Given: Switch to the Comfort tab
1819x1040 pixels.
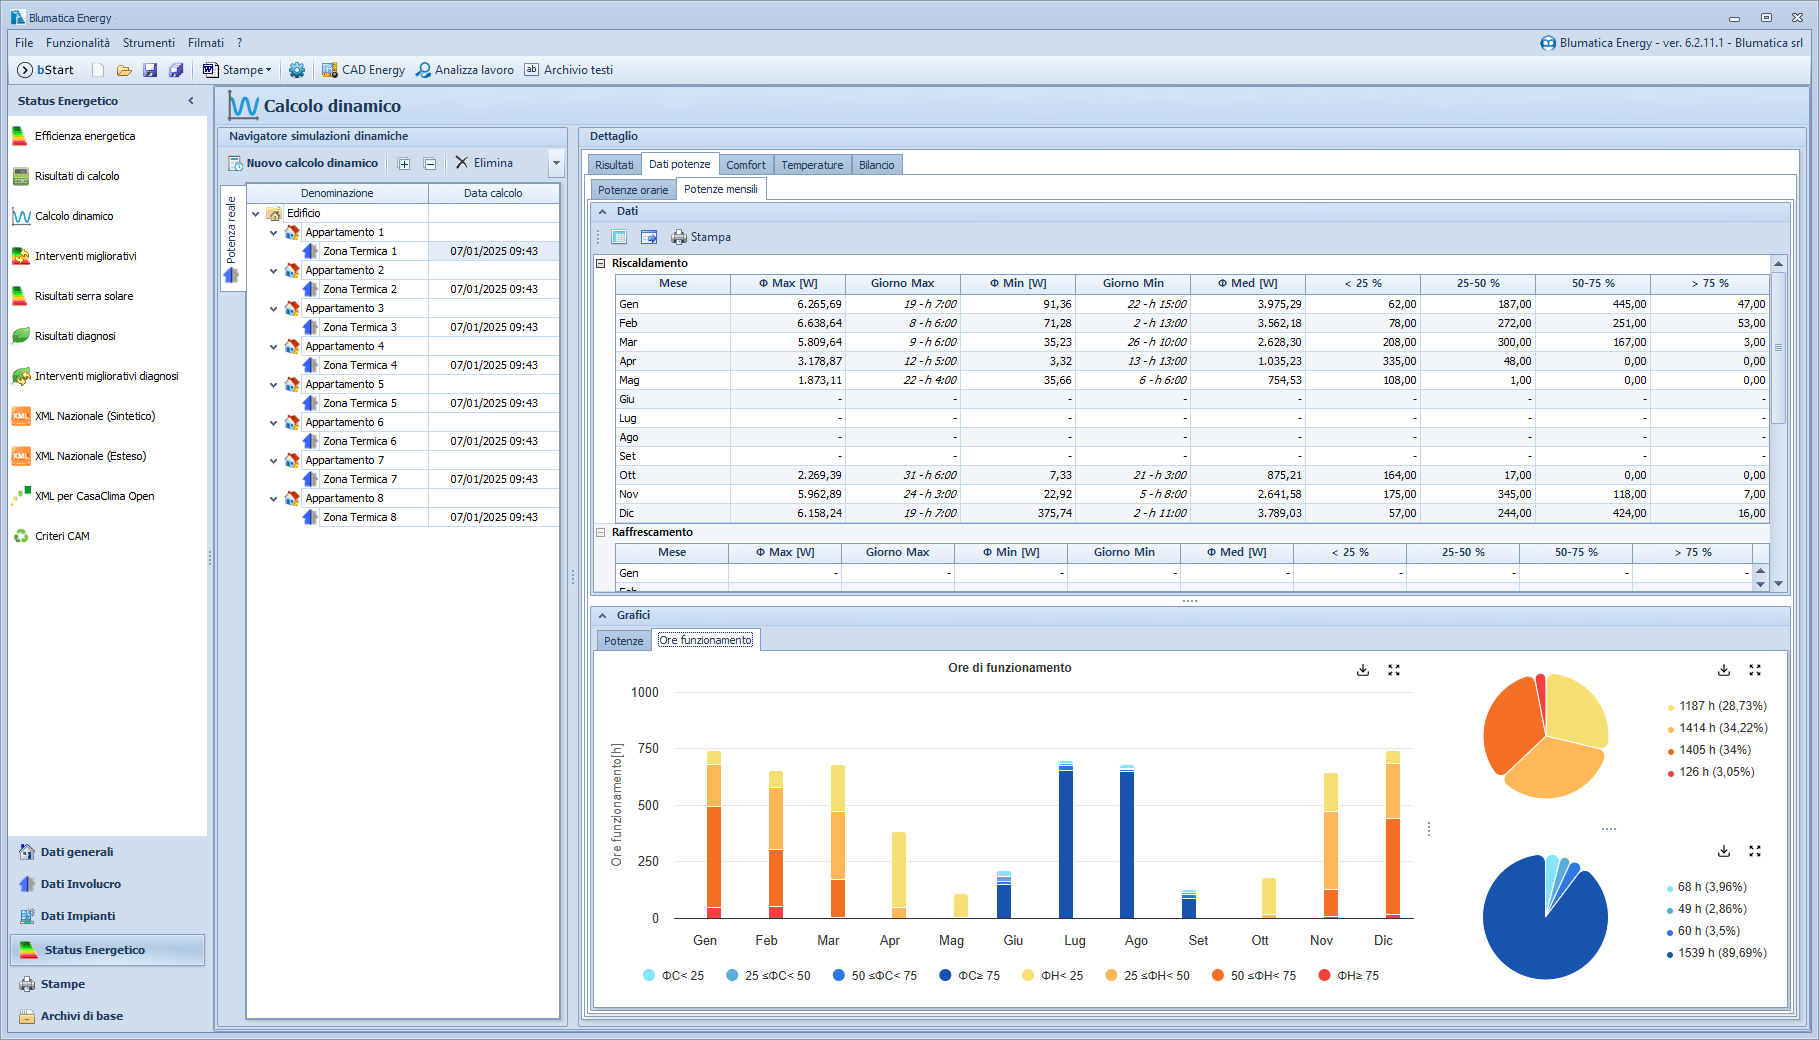Looking at the screenshot, I should [x=745, y=165].
